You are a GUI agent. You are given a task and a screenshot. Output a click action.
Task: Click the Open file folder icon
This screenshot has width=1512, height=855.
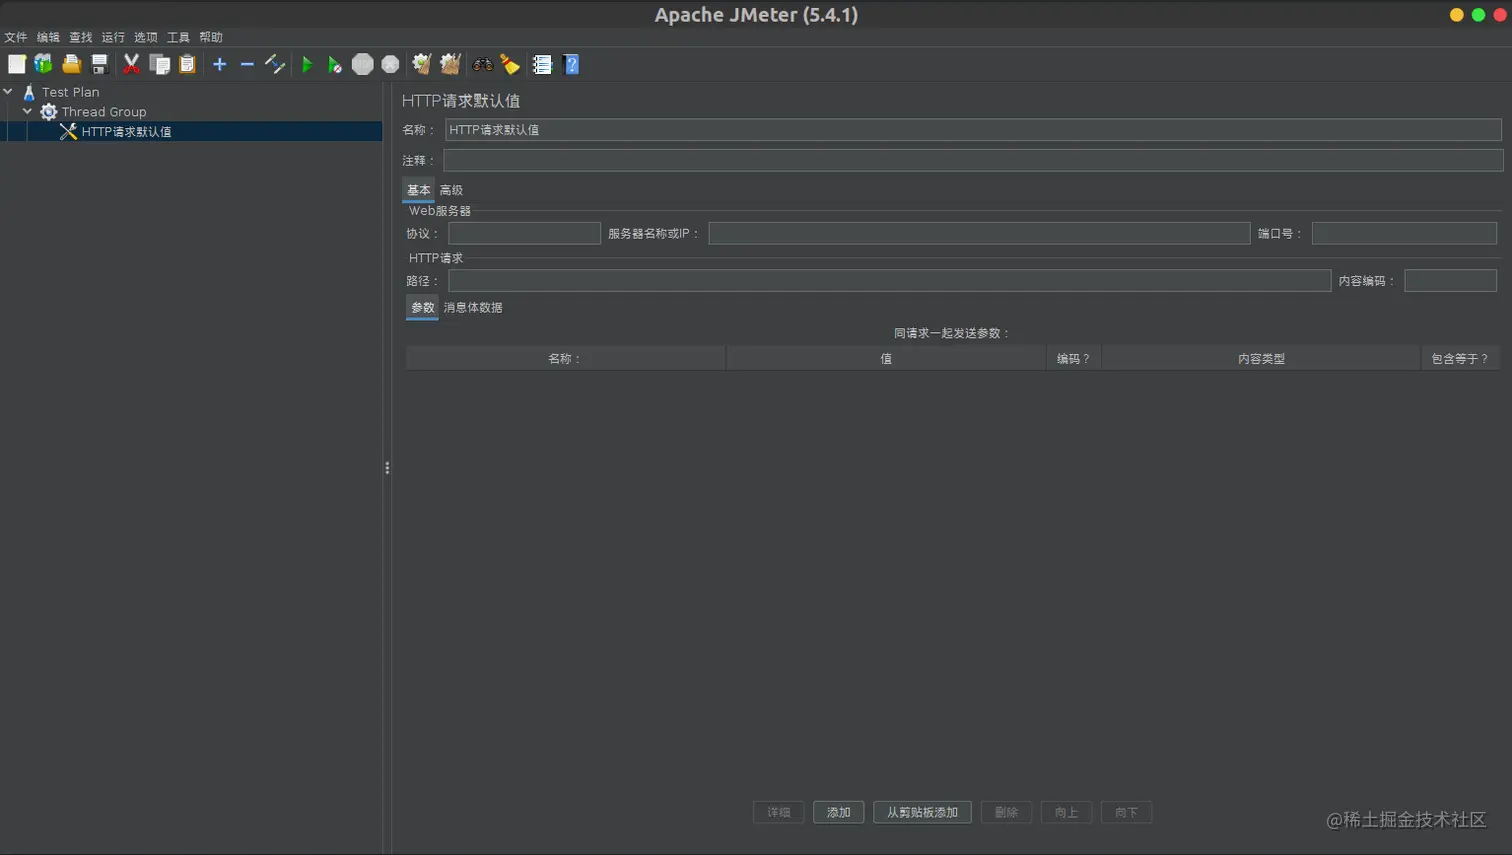point(71,64)
